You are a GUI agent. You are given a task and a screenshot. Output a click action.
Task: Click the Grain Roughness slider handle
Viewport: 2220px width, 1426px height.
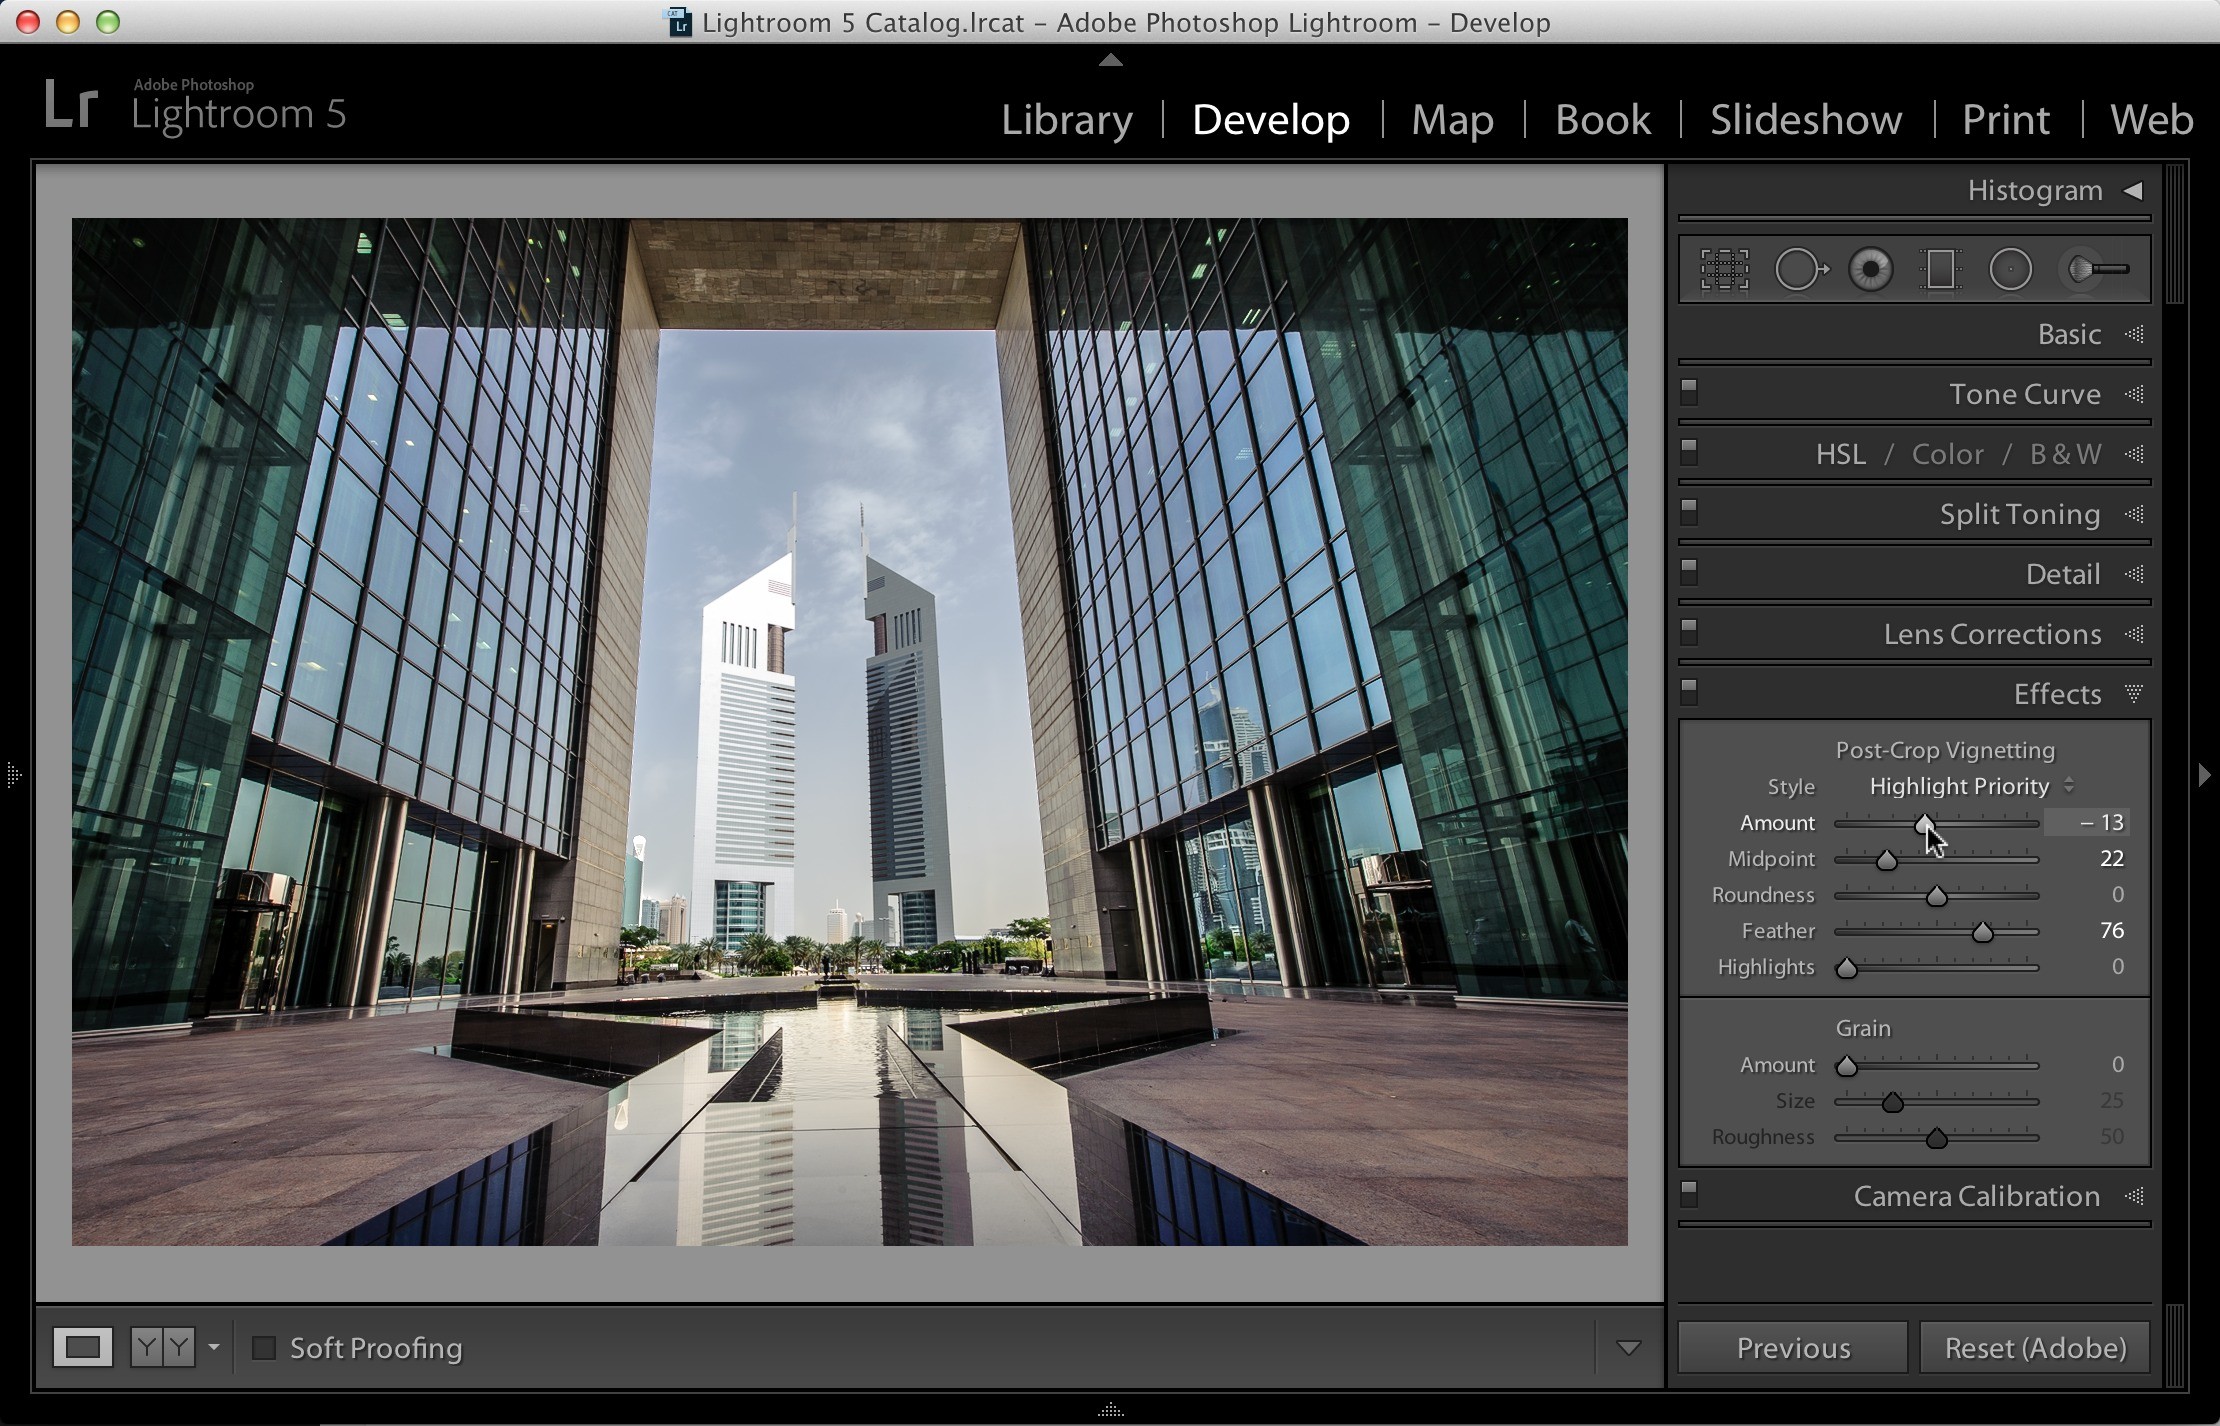coord(1936,1138)
